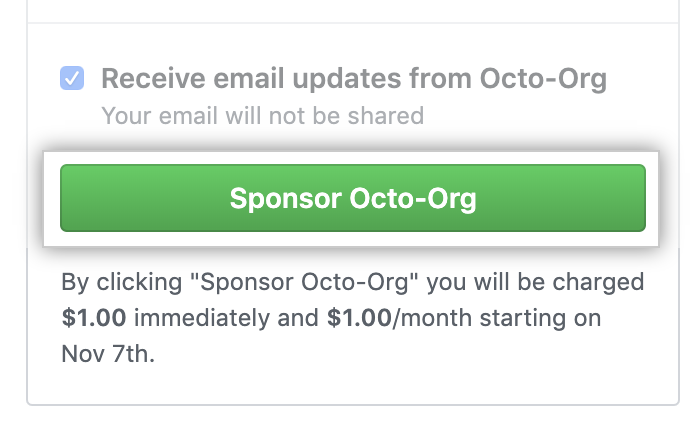Click the word "Octo-Org" in the checkbox label
Screen dimensions: 700x424
[546, 78]
